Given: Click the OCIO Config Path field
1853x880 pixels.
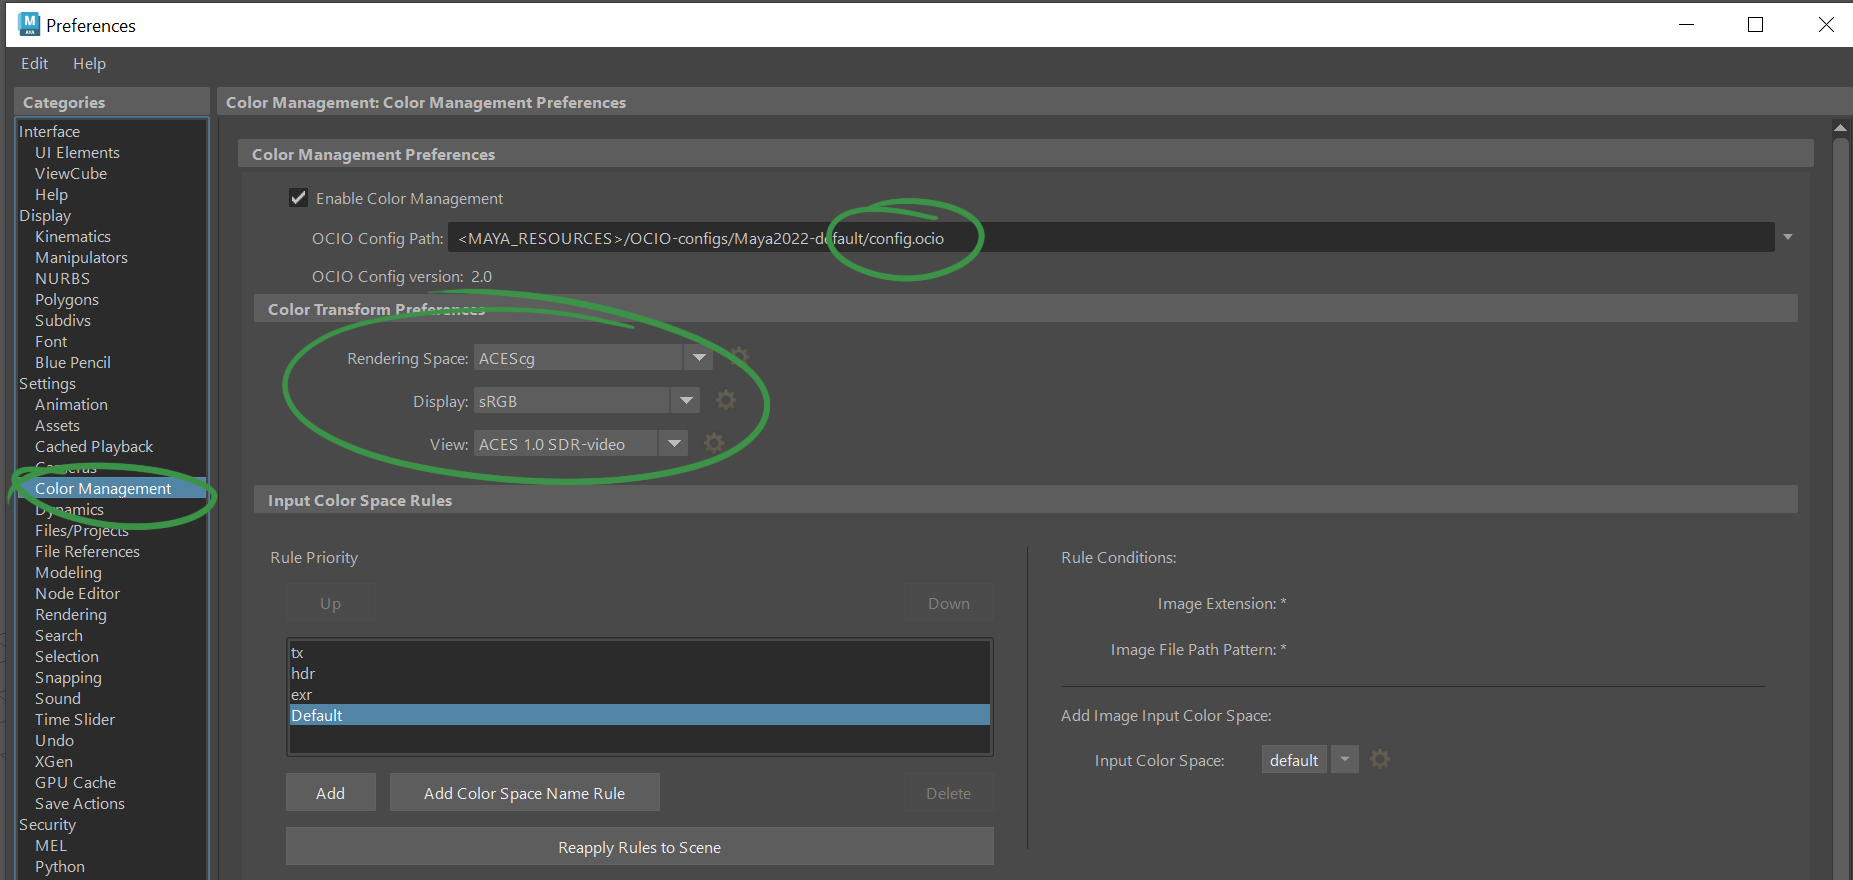Looking at the screenshot, I should click(x=1111, y=238).
